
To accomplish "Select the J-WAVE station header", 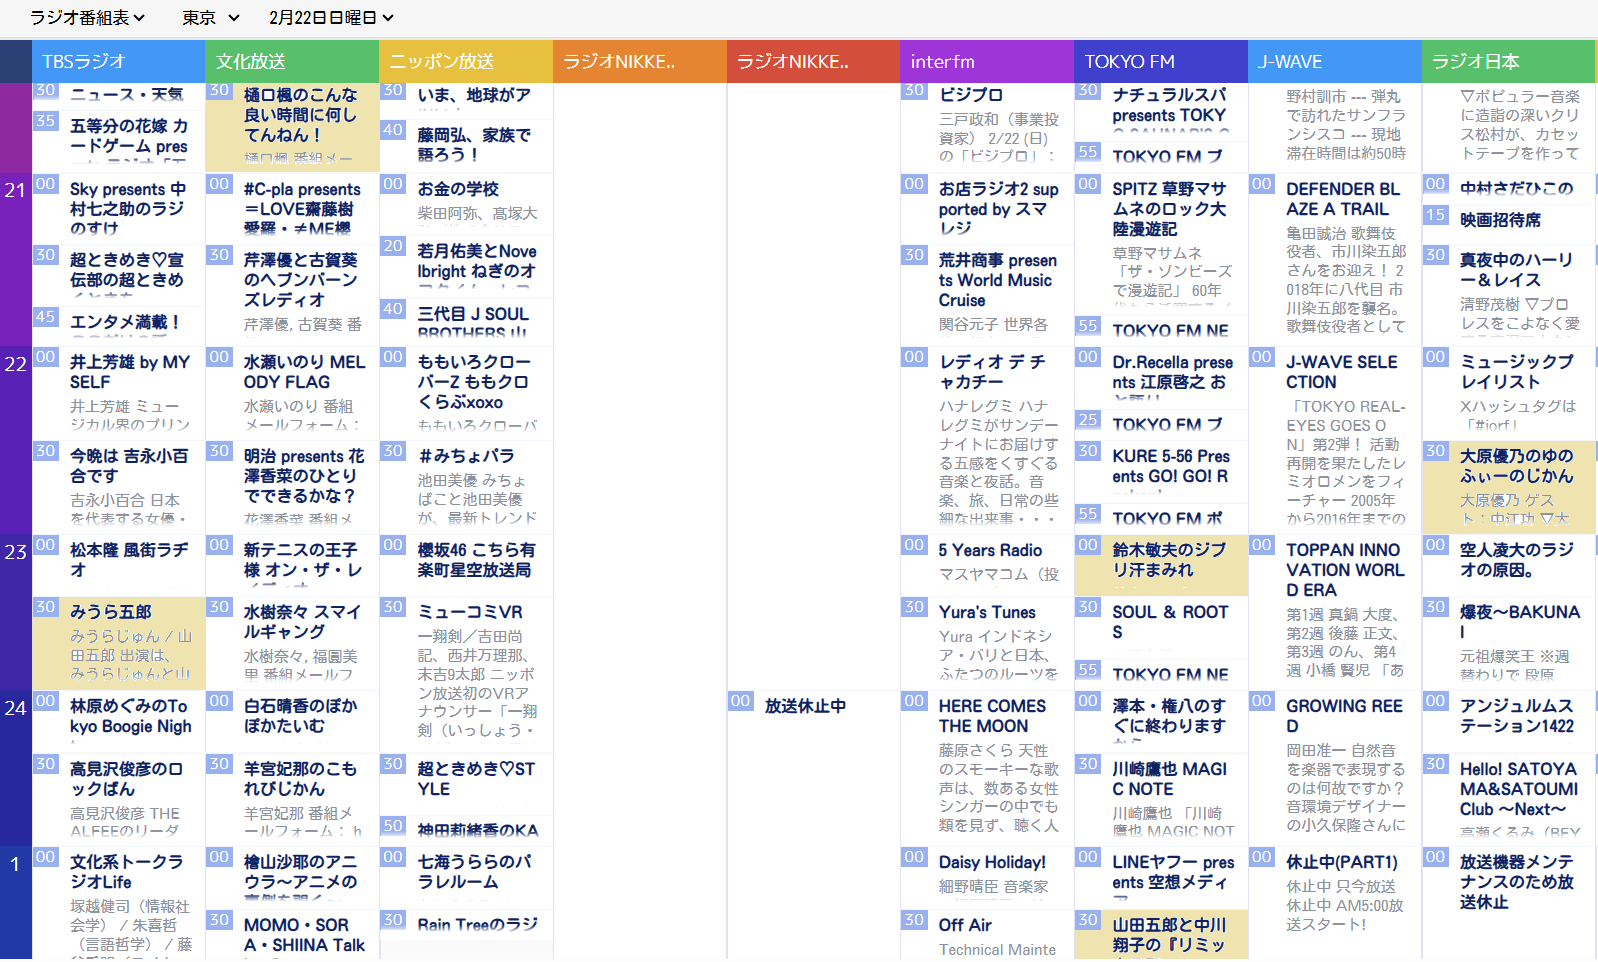I will (x=1334, y=62).
